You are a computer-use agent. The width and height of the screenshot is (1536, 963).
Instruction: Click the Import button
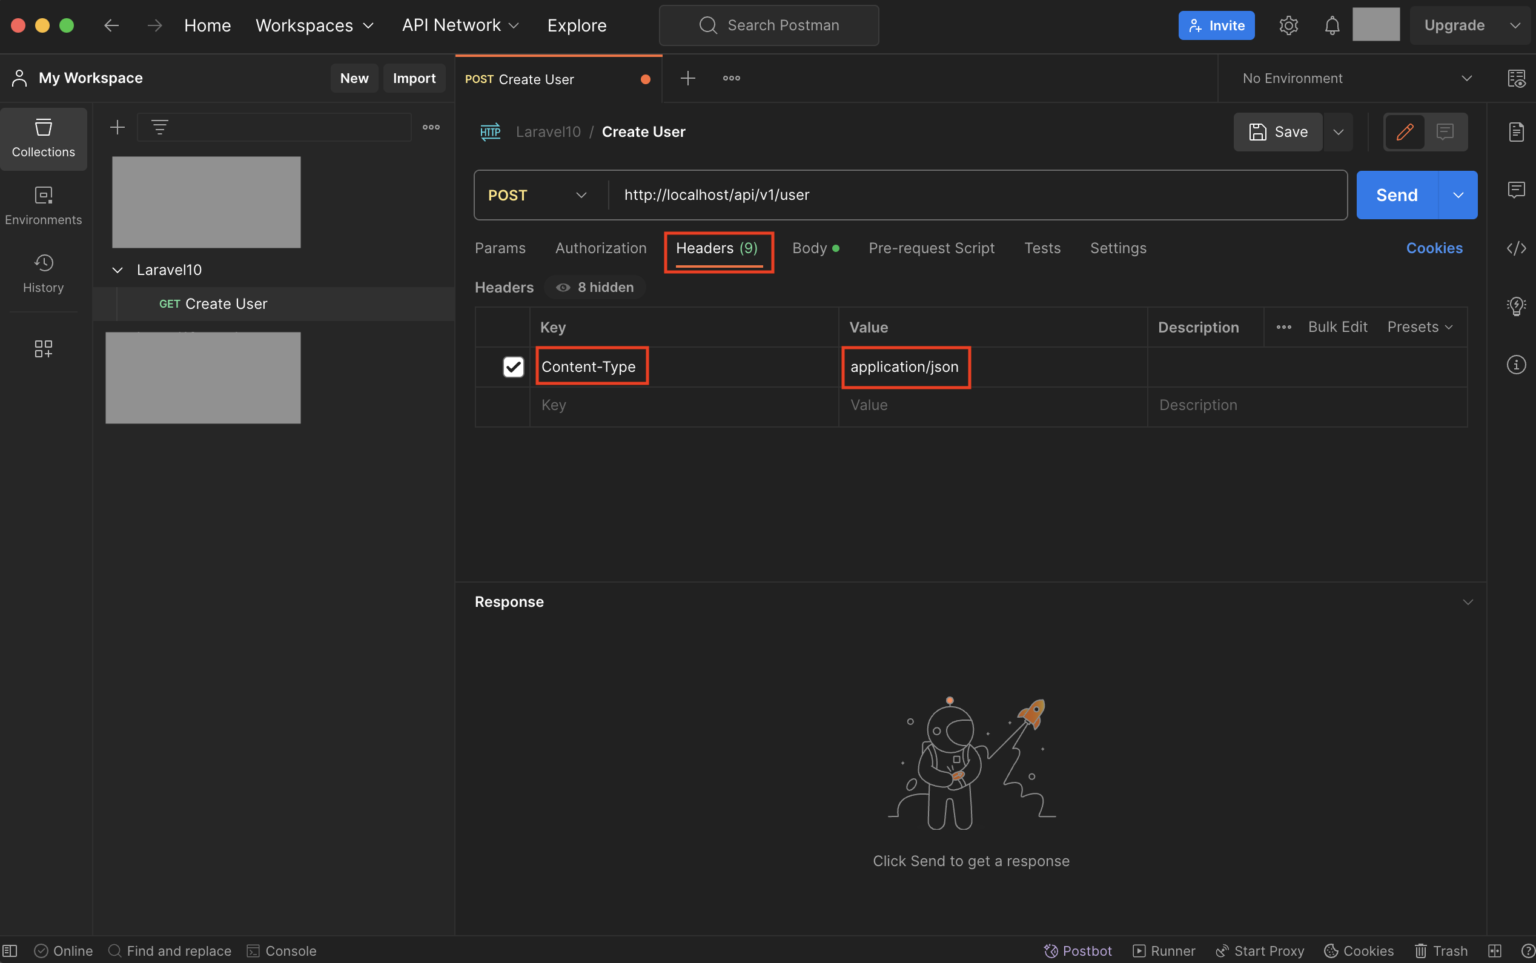[414, 78]
